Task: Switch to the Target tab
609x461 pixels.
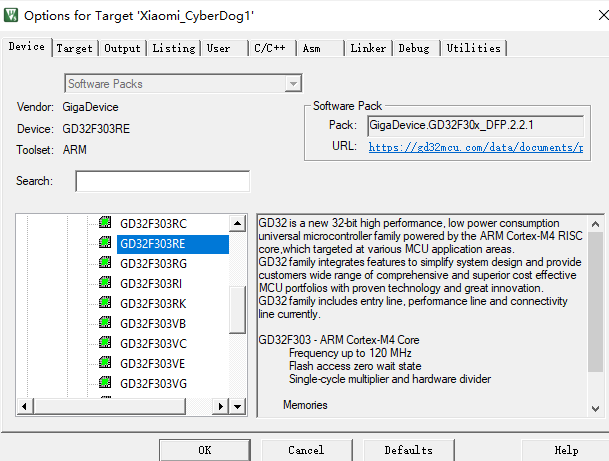Action: tap(75, 49)
